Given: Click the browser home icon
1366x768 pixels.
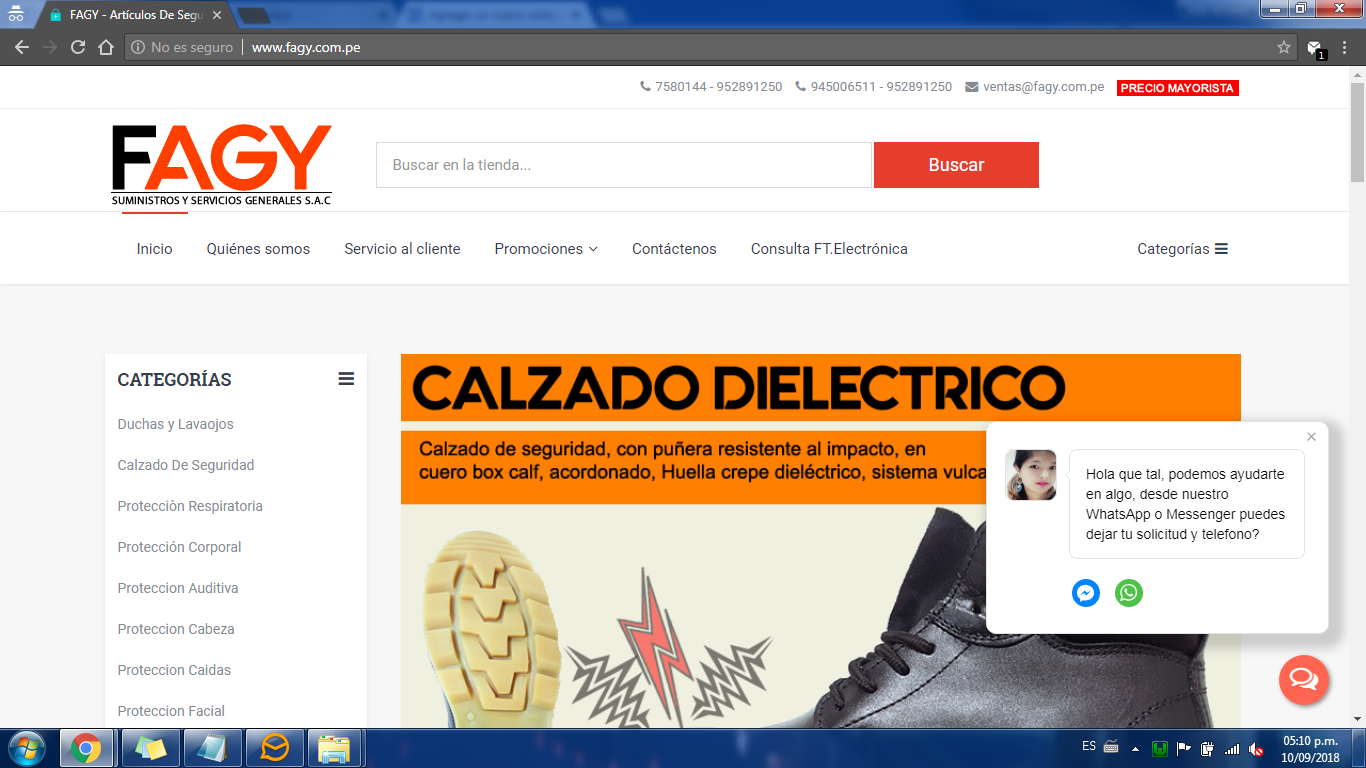Looking at the screenshot, I should 106,47.
